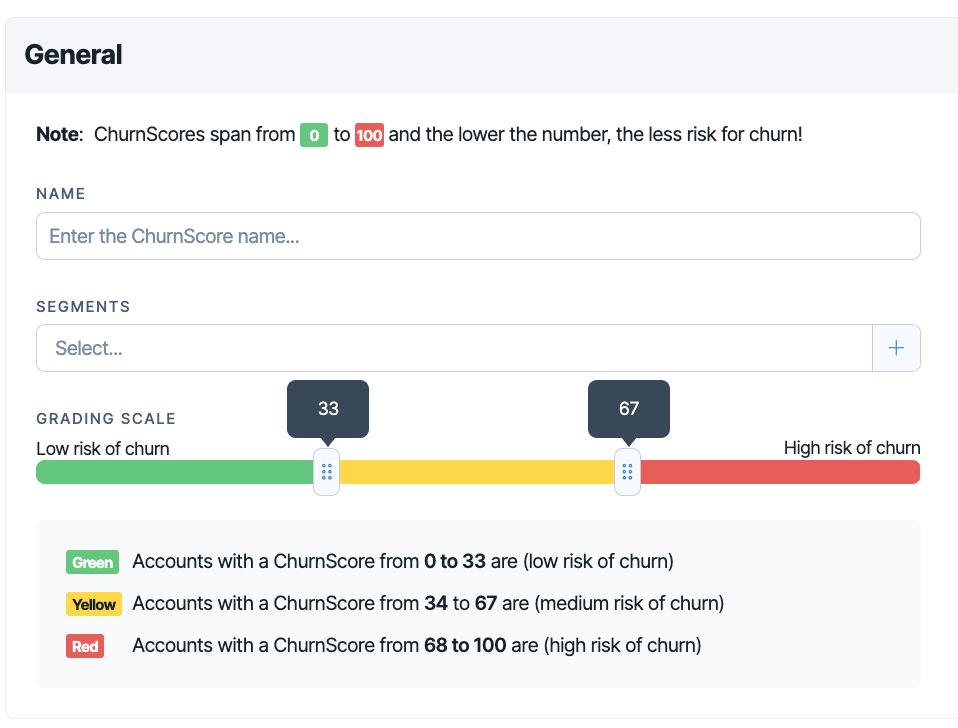The width and height of the screenshot is (958, 728).
Task: Click the General section heading
Action: [x=73, y=54]
